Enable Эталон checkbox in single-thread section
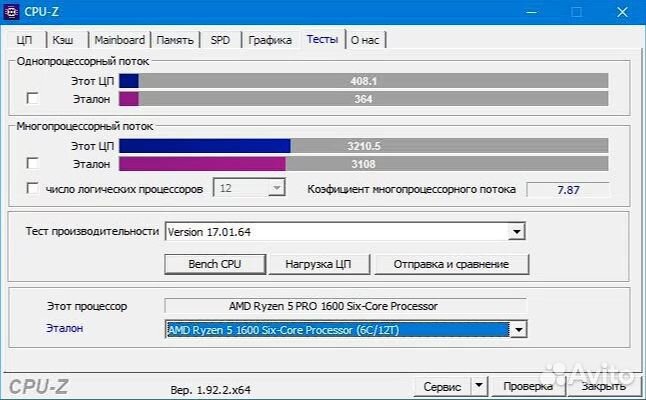The image size is (646, 400). 33,98
